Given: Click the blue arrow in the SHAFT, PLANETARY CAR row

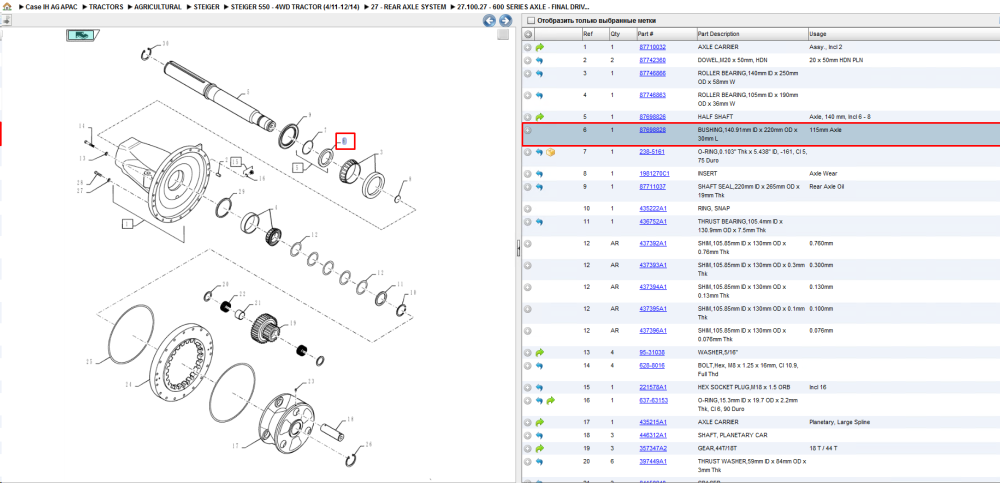Looking at the screenshot, I should (x=540, y=435).
